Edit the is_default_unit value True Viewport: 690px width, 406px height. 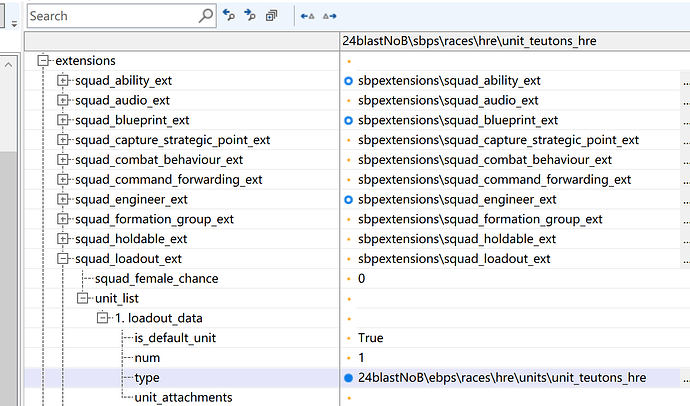click(x=371, y=338)
